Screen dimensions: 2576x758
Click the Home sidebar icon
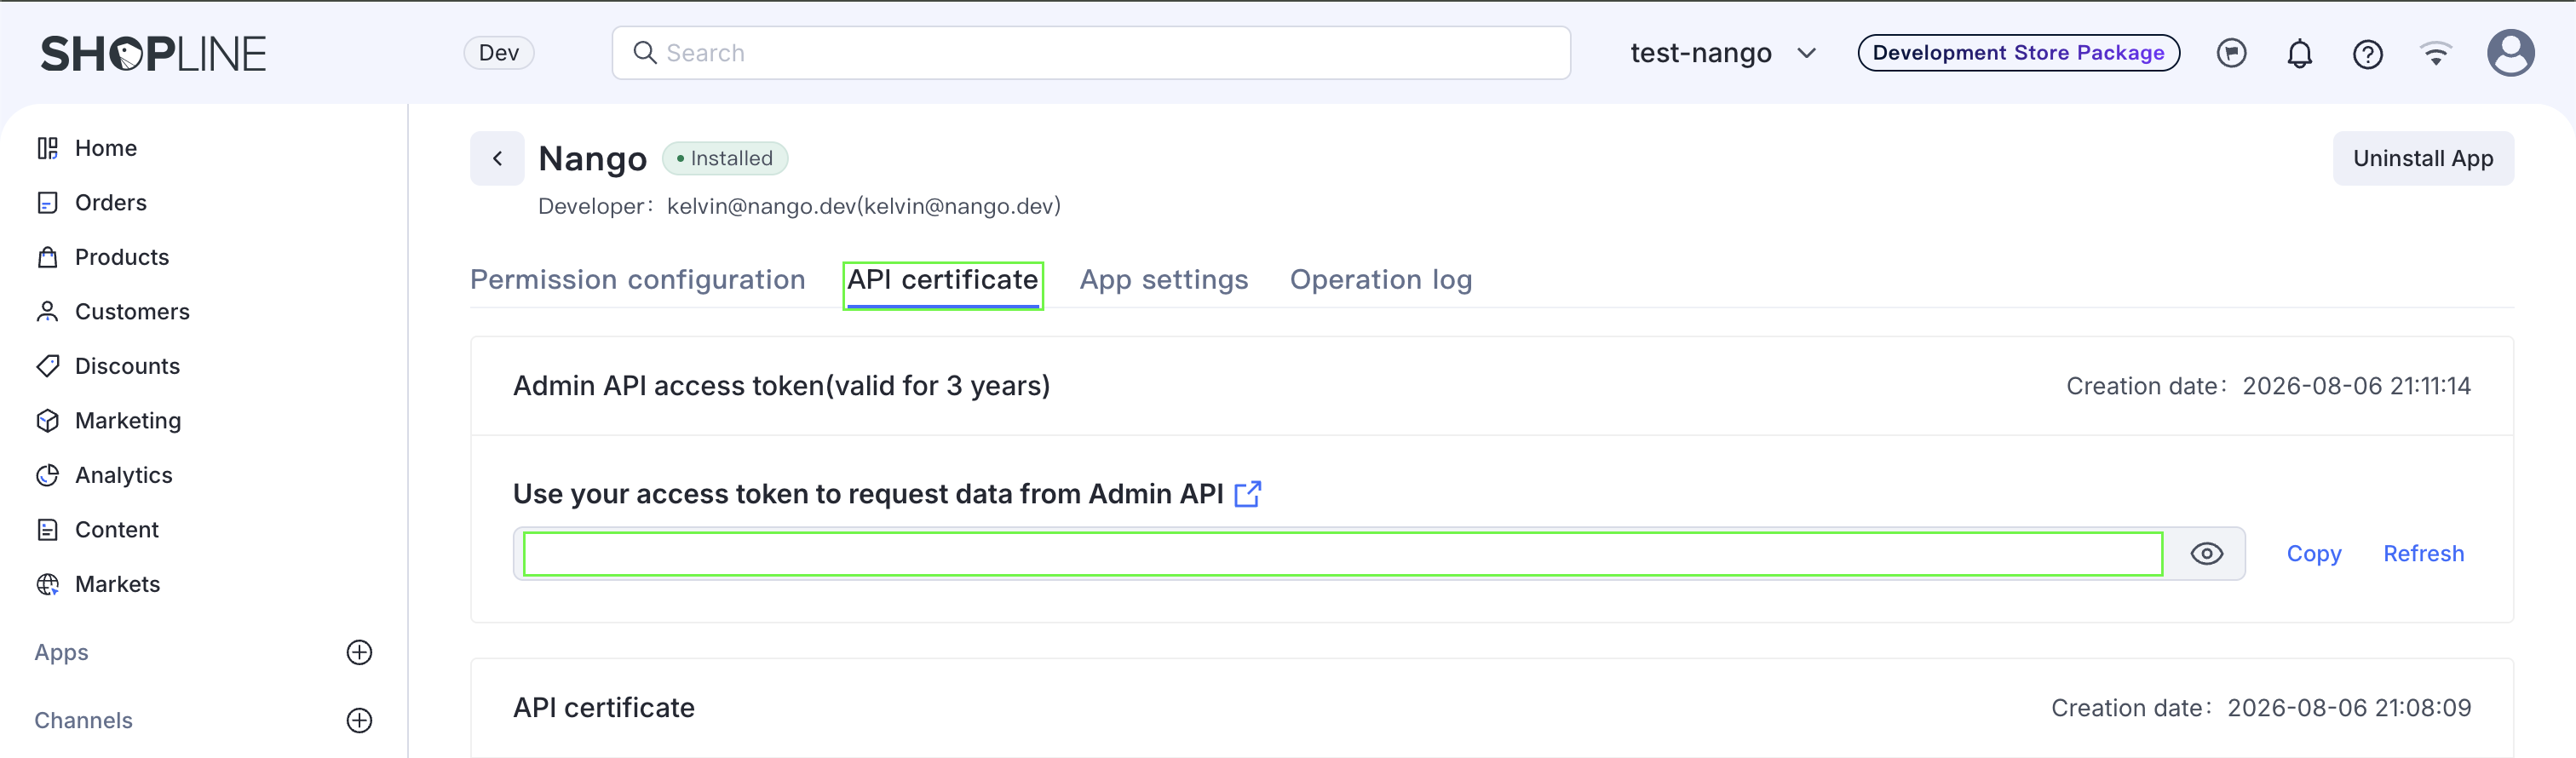47,148
